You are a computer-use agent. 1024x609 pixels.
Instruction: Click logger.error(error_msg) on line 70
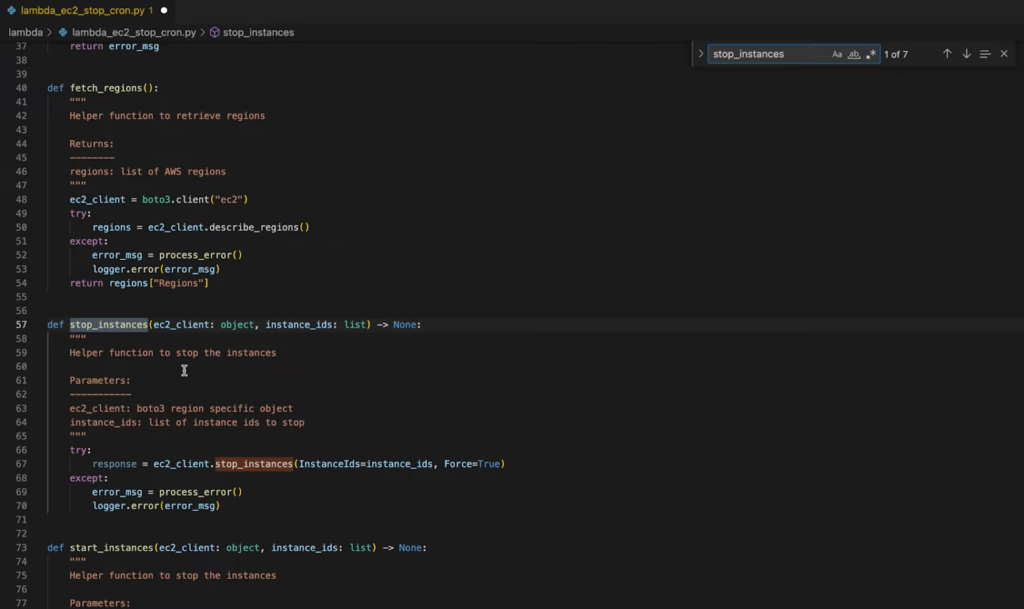[156, 506]
